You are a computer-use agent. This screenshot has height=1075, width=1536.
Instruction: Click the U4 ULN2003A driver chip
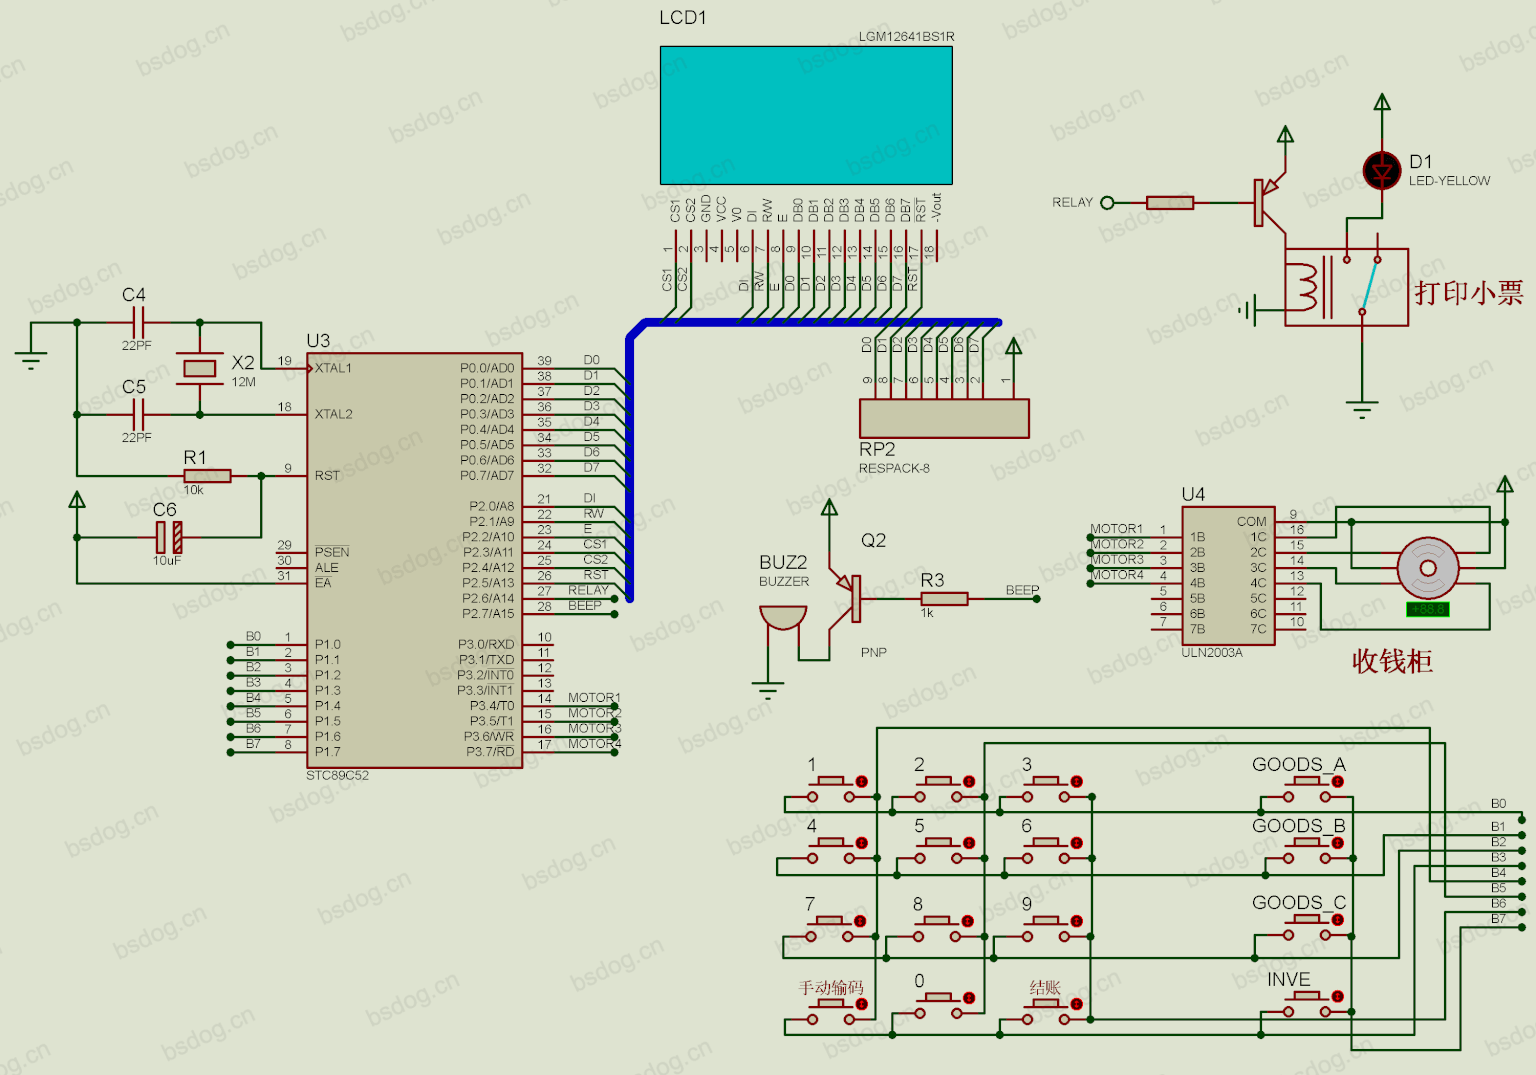[1228, 575]
